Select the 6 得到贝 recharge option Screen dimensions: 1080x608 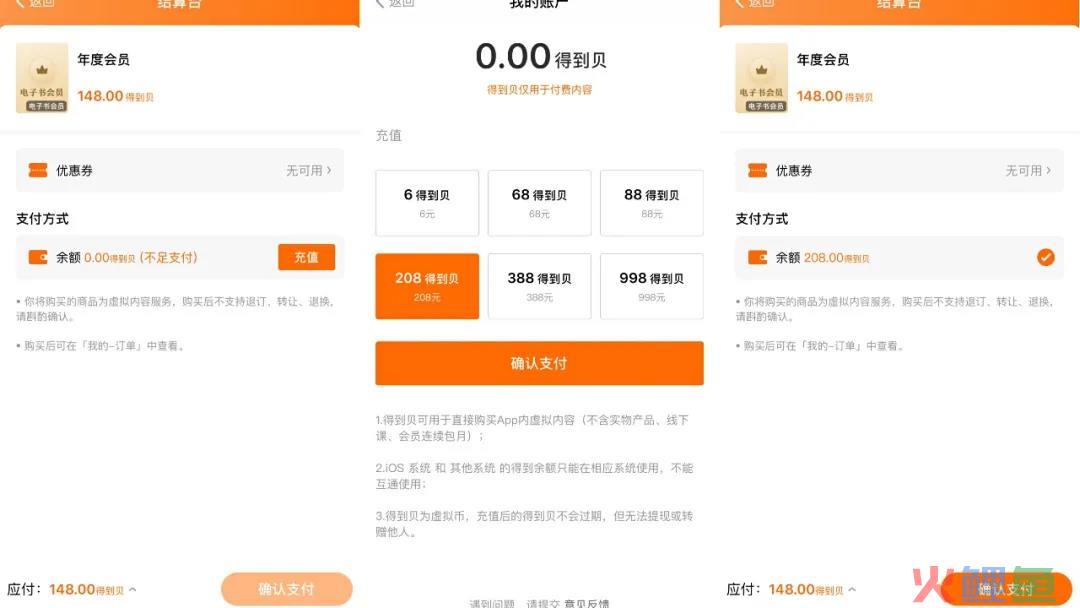tap(427, 203)
